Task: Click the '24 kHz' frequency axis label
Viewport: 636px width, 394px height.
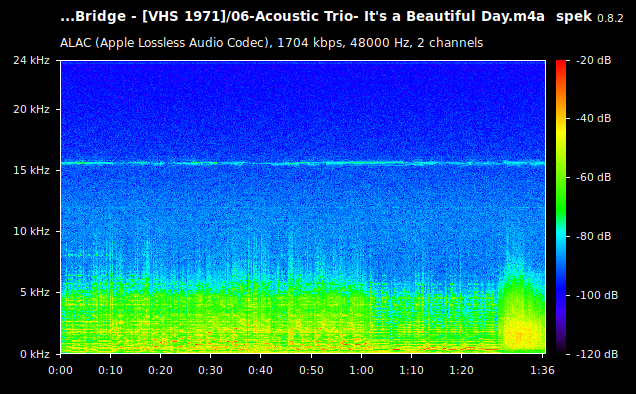Action: point(31,60)
